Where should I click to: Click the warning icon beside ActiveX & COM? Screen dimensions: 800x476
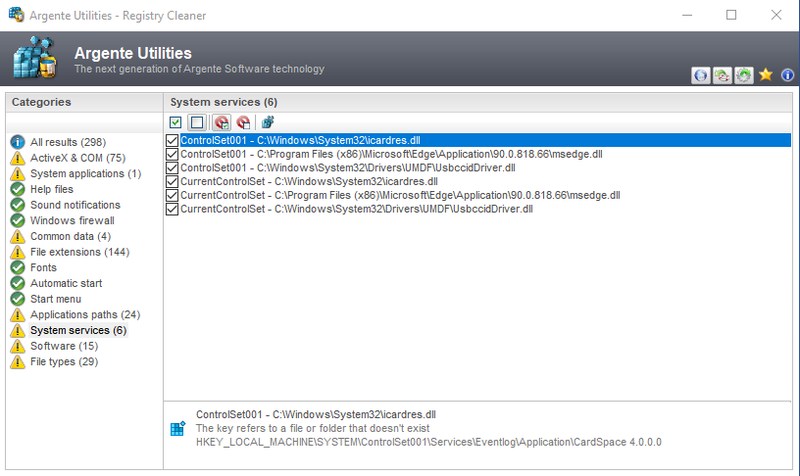click(x=17, y=158)
